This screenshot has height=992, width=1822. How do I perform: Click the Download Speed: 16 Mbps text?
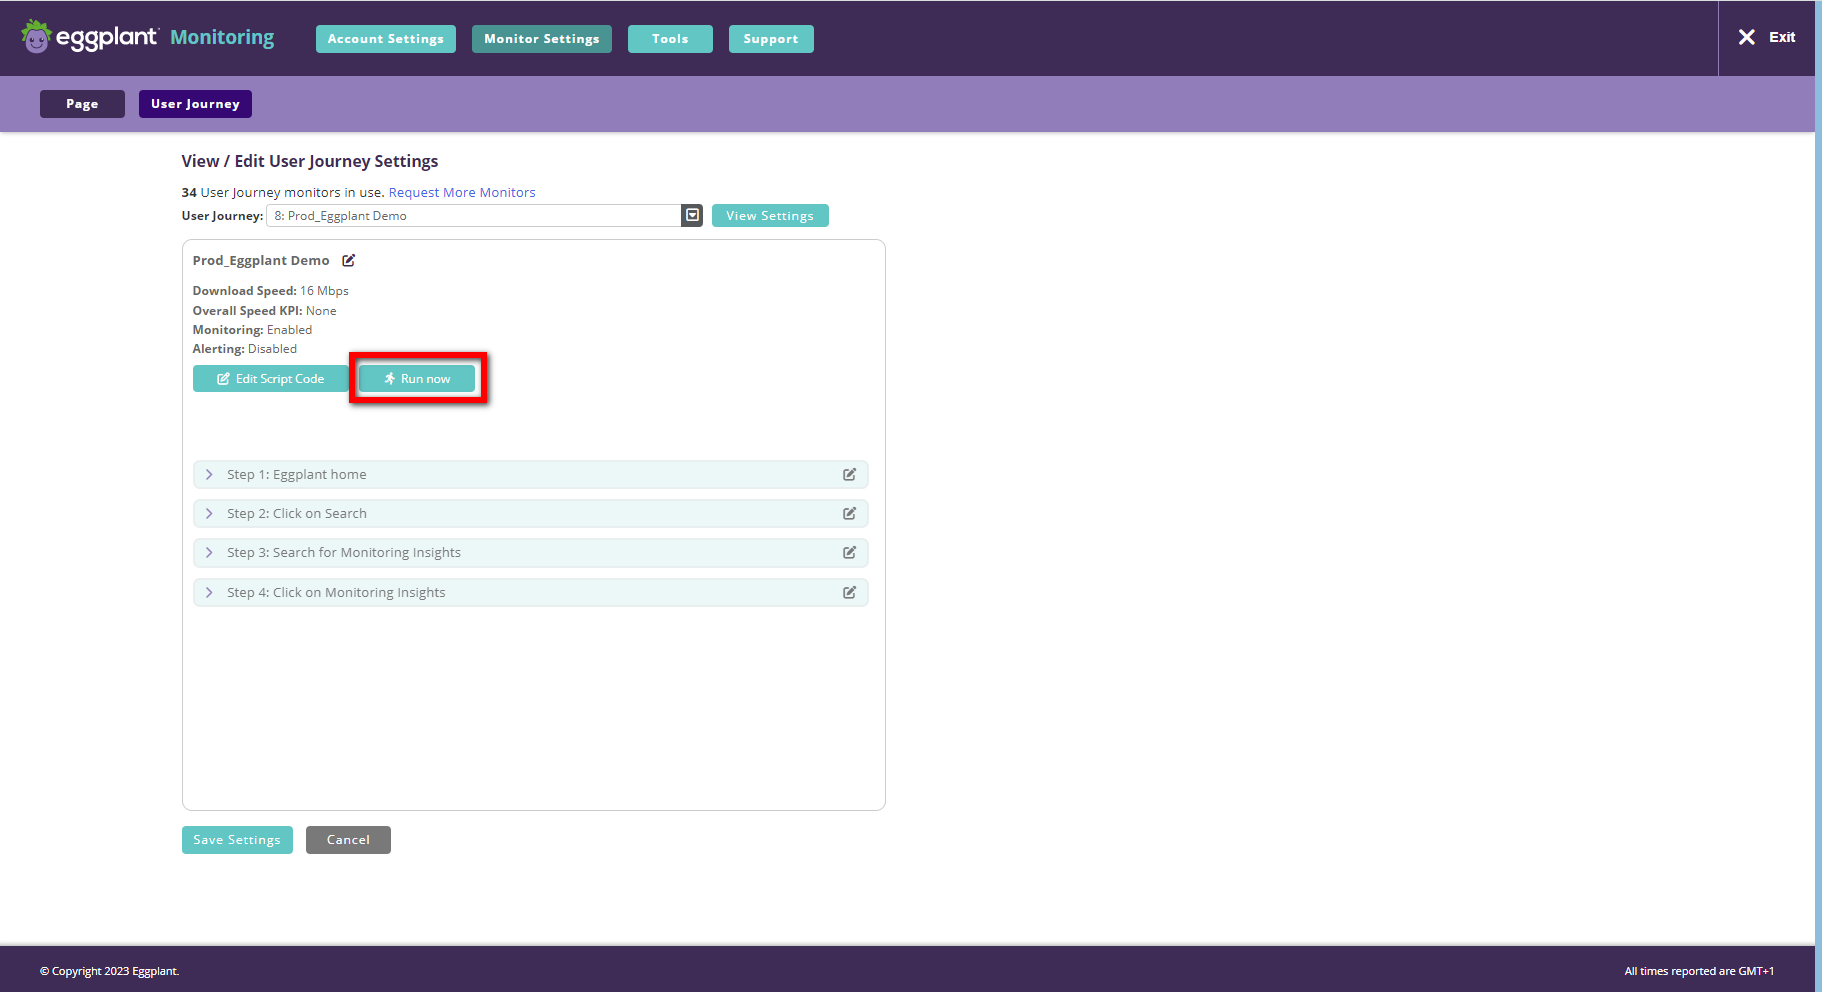[x=271, y=291]
